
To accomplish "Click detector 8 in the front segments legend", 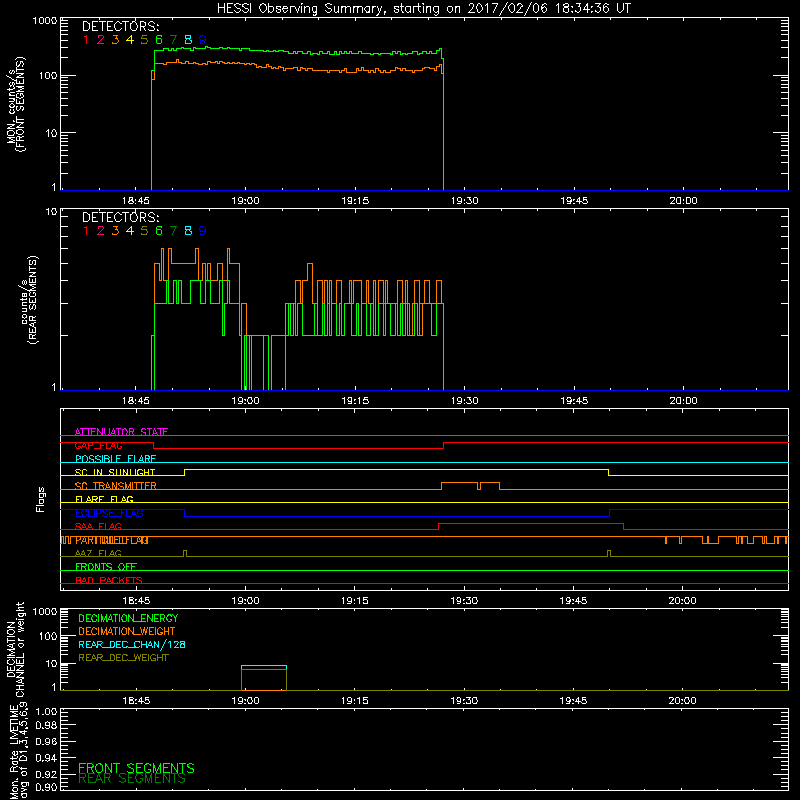I will click(x=188, y=40).
